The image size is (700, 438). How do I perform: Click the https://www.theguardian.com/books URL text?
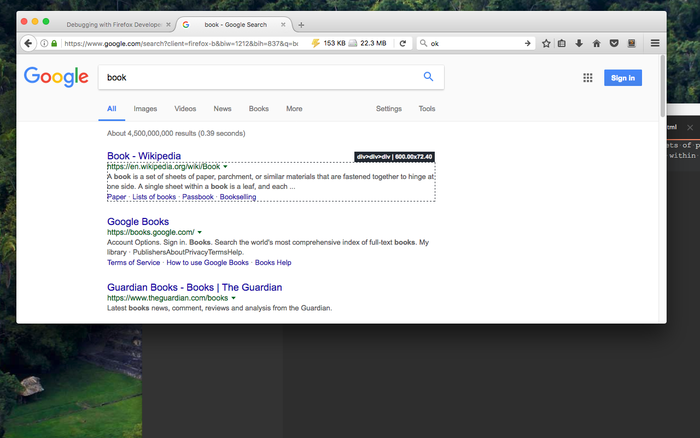click(x=167, y=298)
